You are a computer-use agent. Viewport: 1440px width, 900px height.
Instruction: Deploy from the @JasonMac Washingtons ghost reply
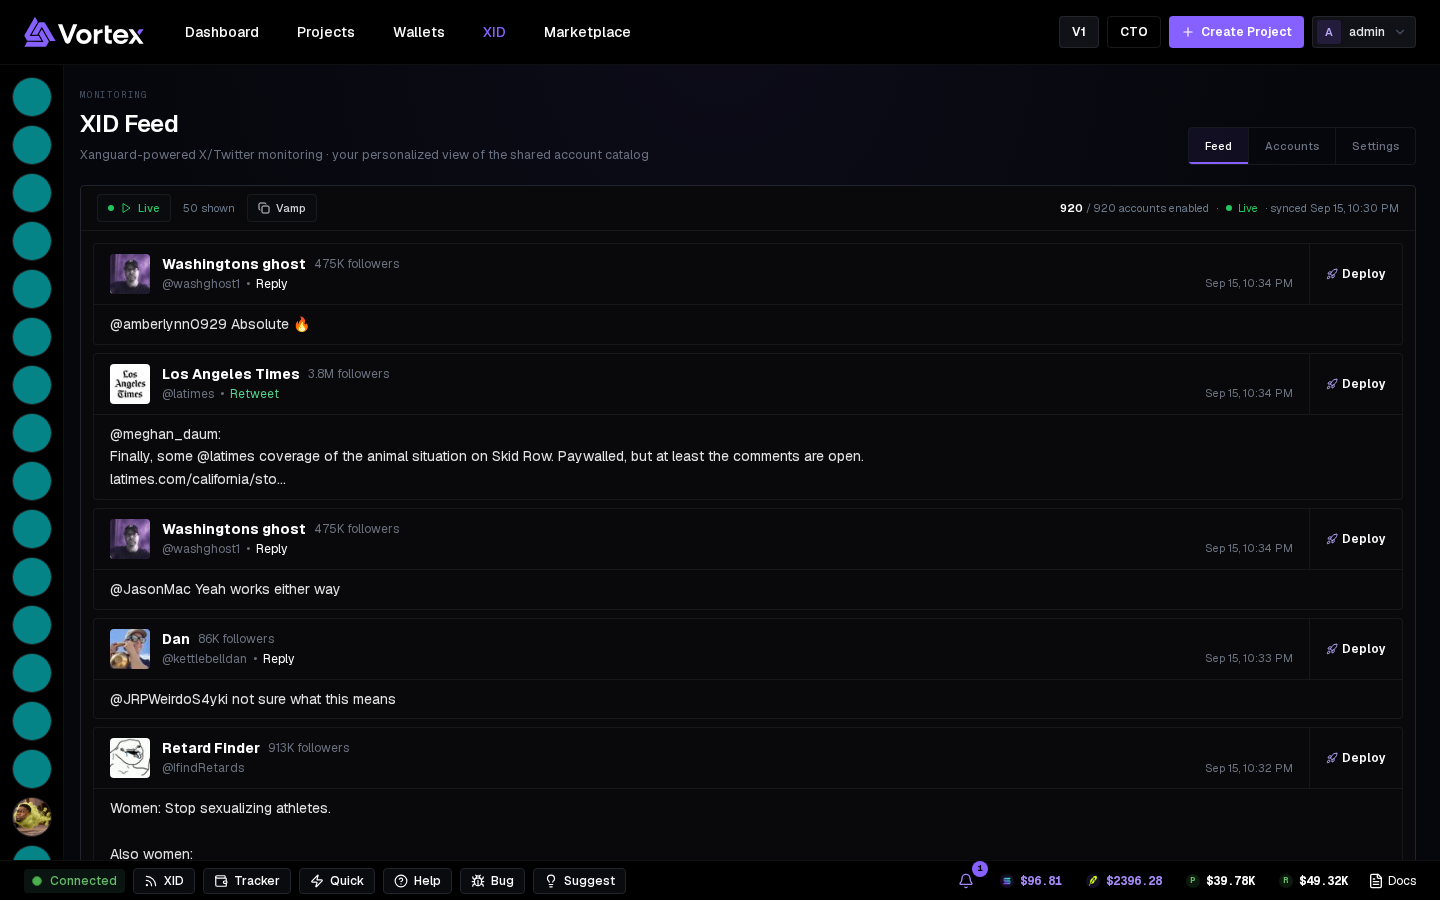1356,539
